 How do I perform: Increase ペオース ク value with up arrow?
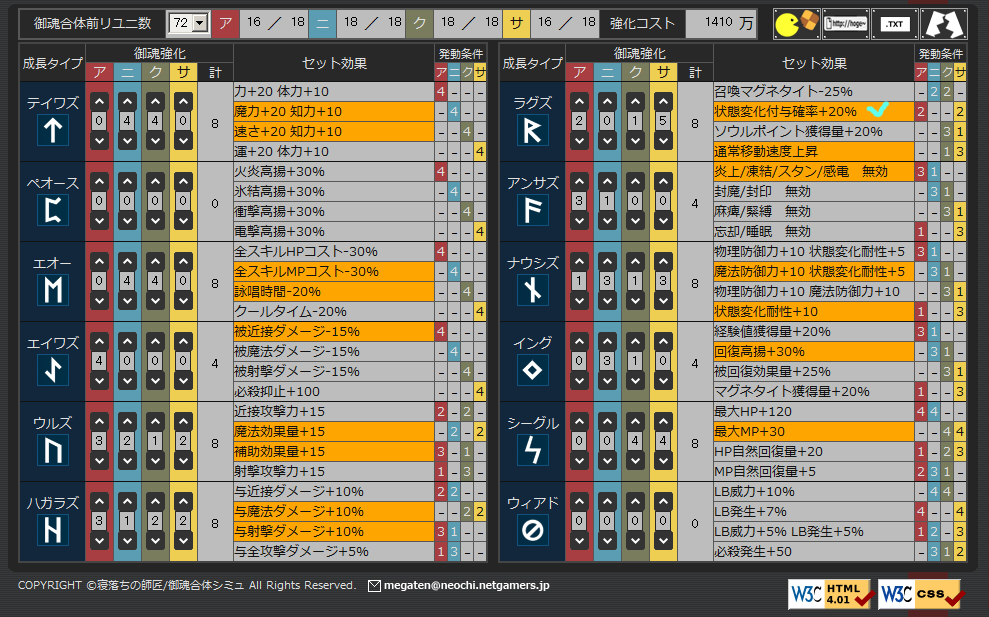click(x=155, y=181)
